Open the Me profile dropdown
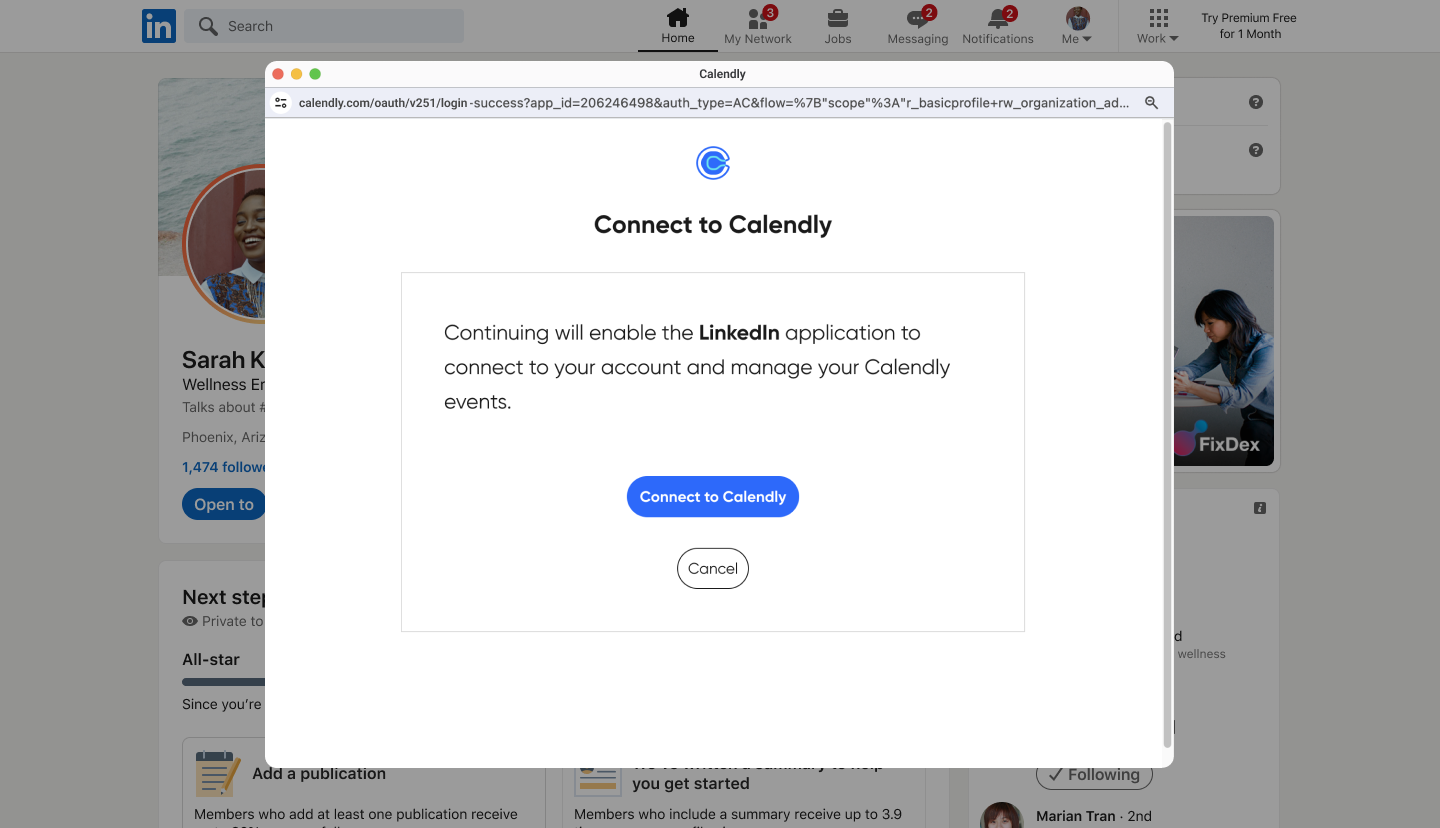Viewport: 1440px width, 828px height. pos(1076,24)
